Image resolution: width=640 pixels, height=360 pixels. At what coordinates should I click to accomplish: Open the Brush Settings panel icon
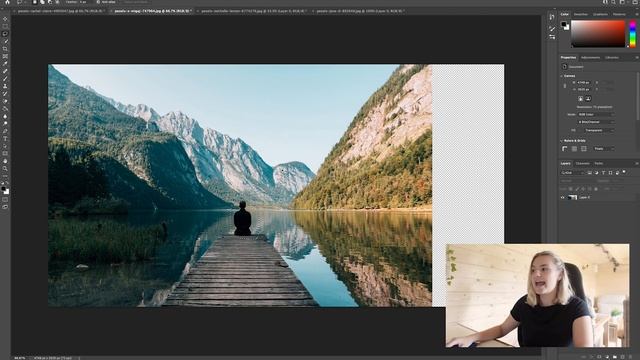[x=552, y=29]
